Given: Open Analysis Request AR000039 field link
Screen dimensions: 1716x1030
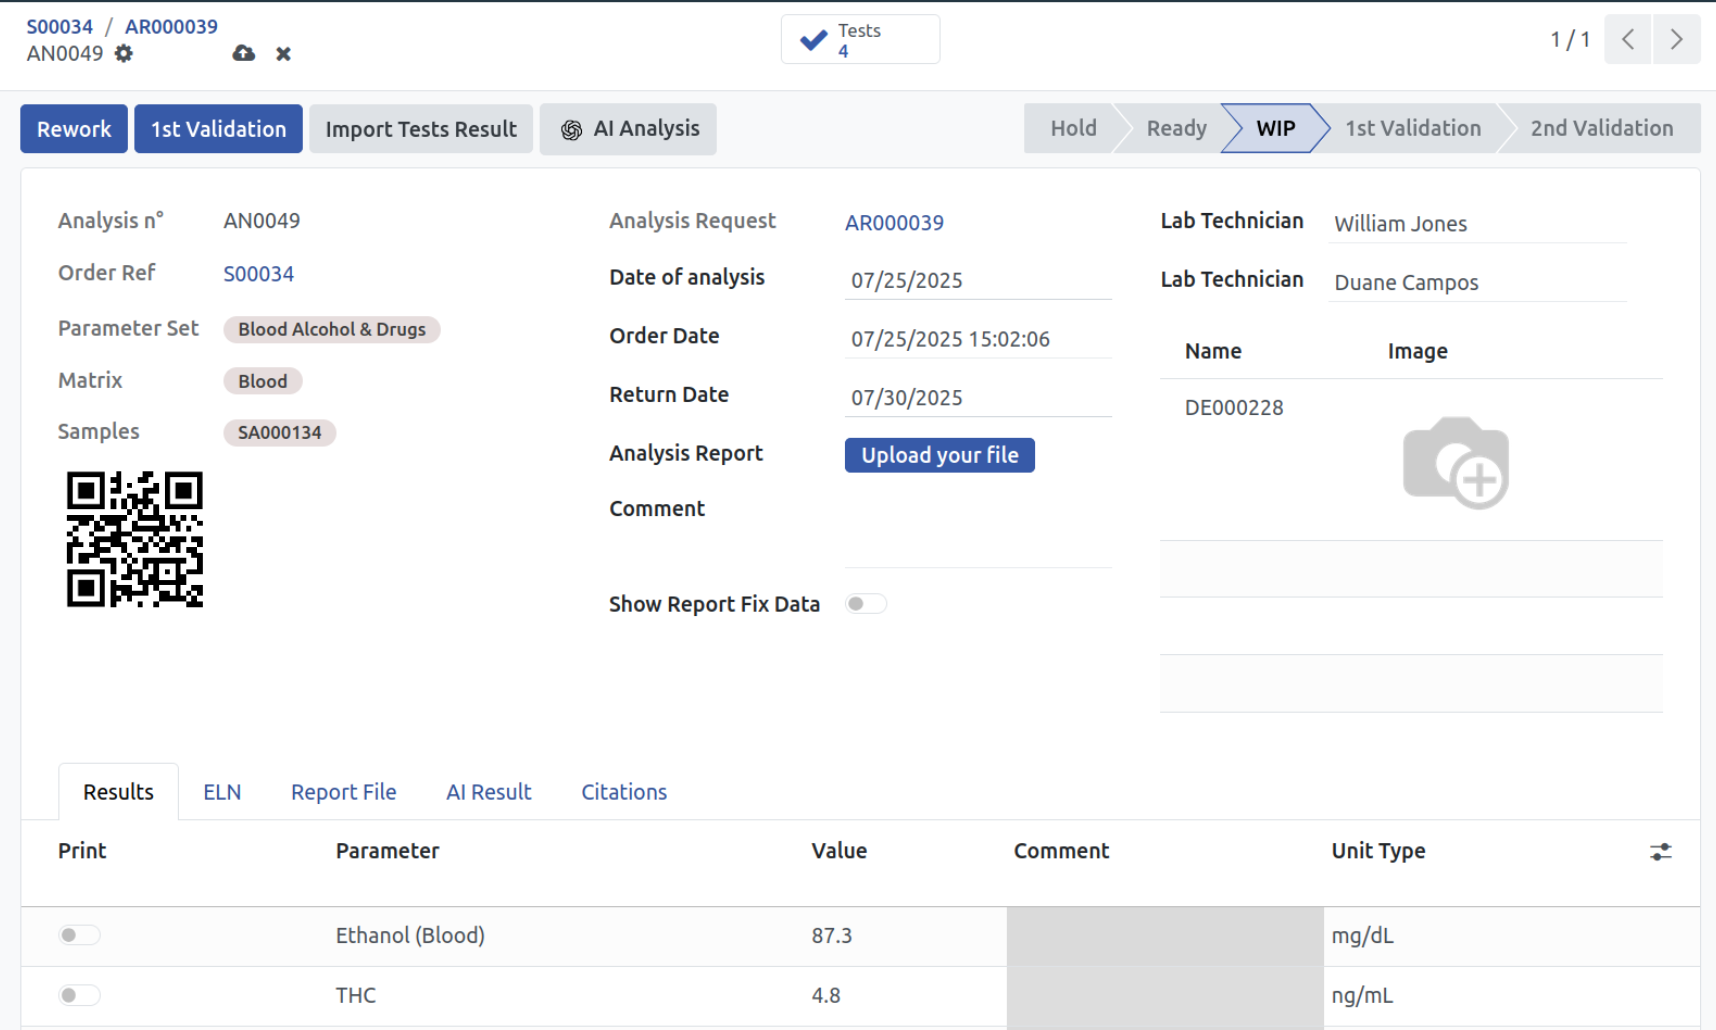Looking at the screenshot, I should [894, 223].
